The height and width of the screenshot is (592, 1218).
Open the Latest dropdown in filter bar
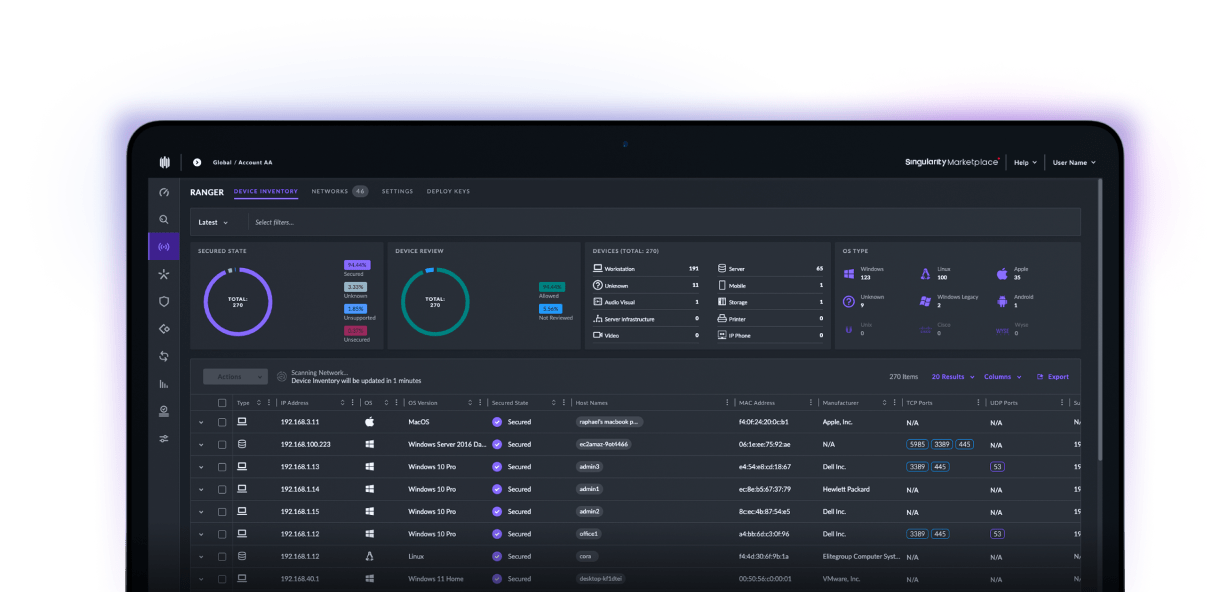point(214,222)
